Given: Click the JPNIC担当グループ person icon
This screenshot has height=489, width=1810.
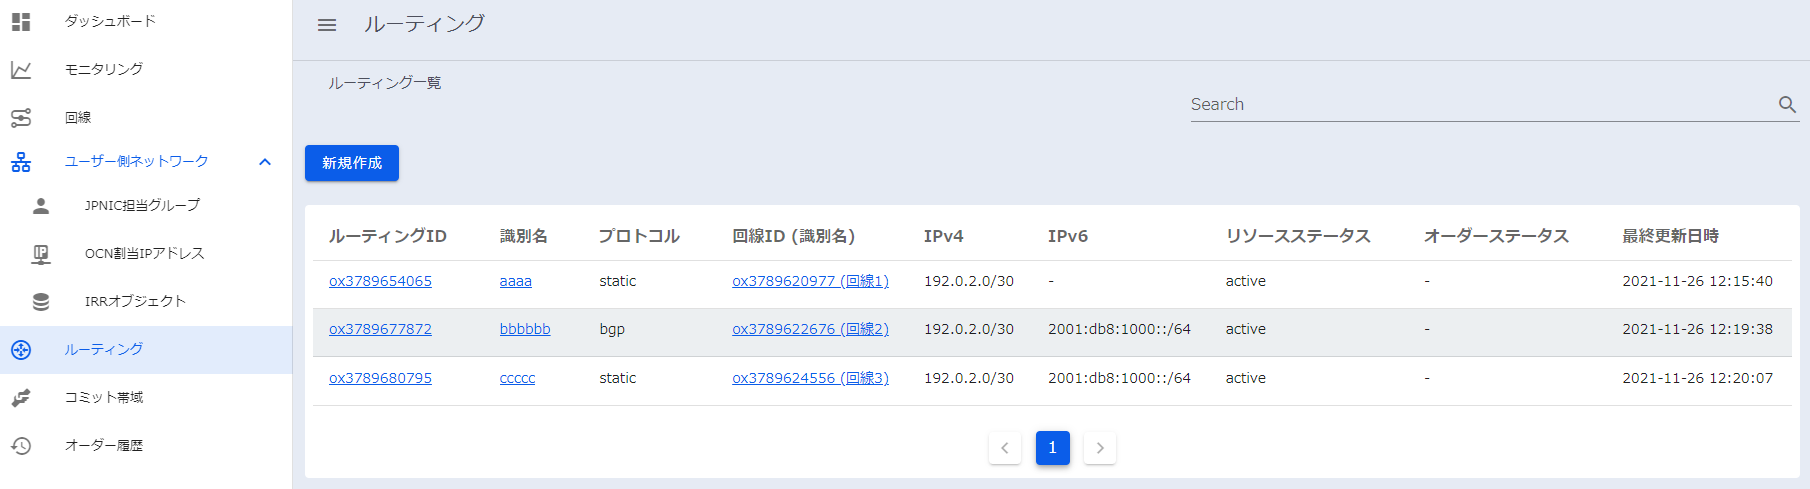Looking at the screenshot, I should tap(41, 205).
